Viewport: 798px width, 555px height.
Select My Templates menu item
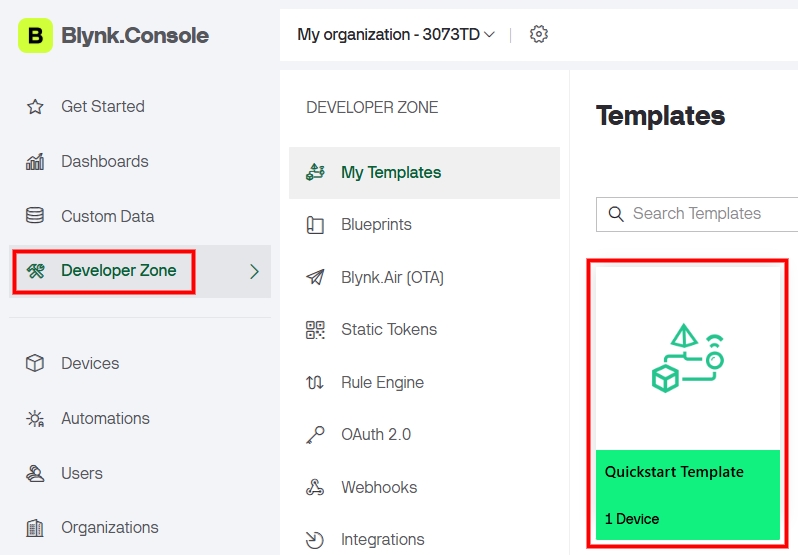coord(390,172)
